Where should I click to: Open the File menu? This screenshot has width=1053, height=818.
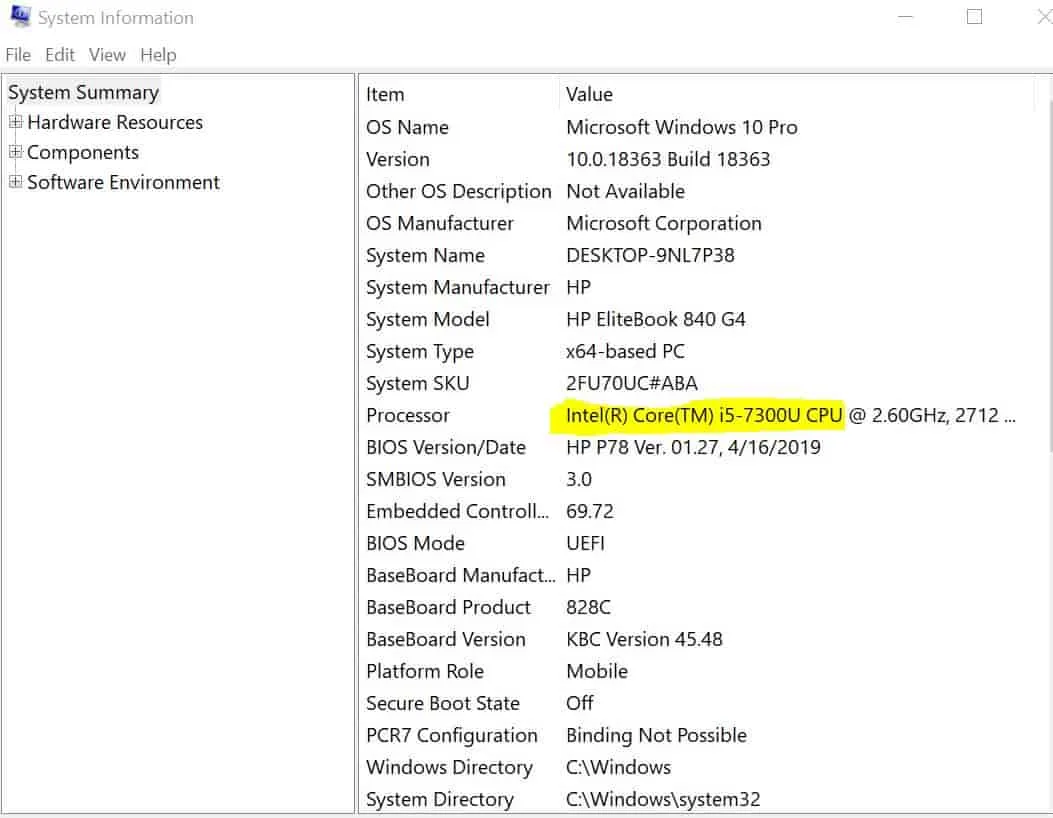[x=17, y=55]
